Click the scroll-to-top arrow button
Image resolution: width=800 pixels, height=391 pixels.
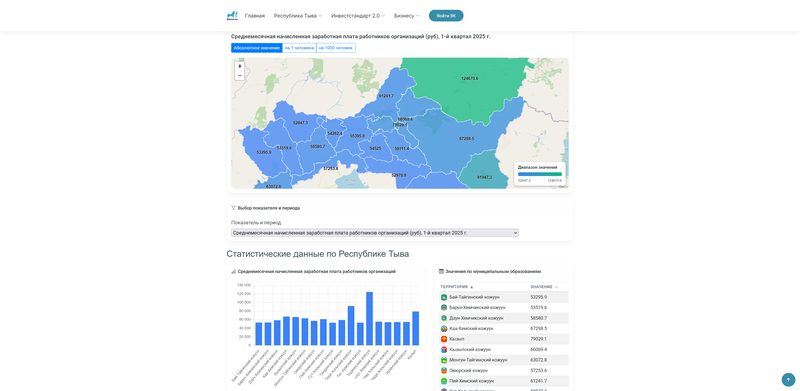tap(788, 380)
